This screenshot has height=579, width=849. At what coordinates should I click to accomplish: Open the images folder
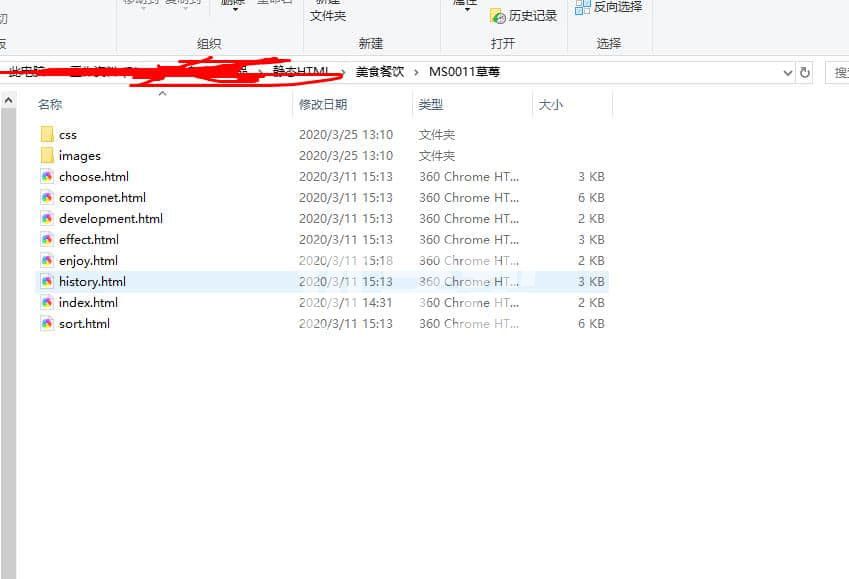(47, 155)
